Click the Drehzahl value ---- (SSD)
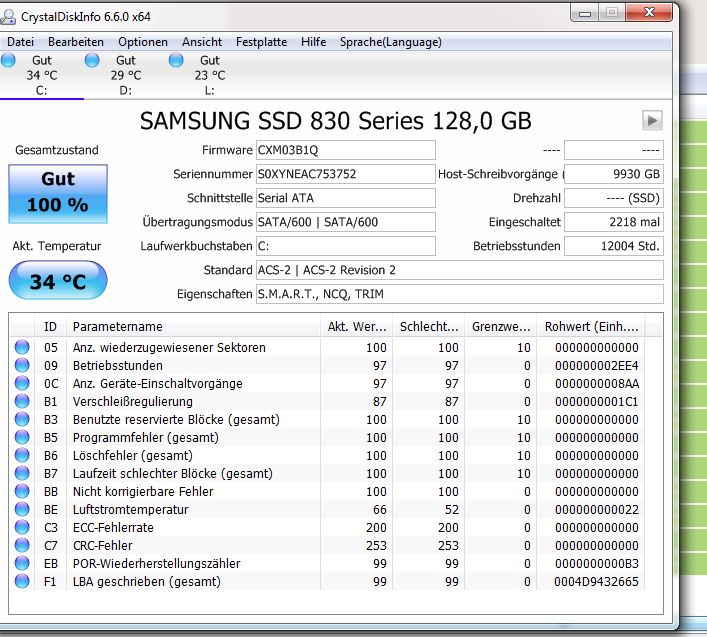Screen dimensions: 707x637 pos(614,198)
